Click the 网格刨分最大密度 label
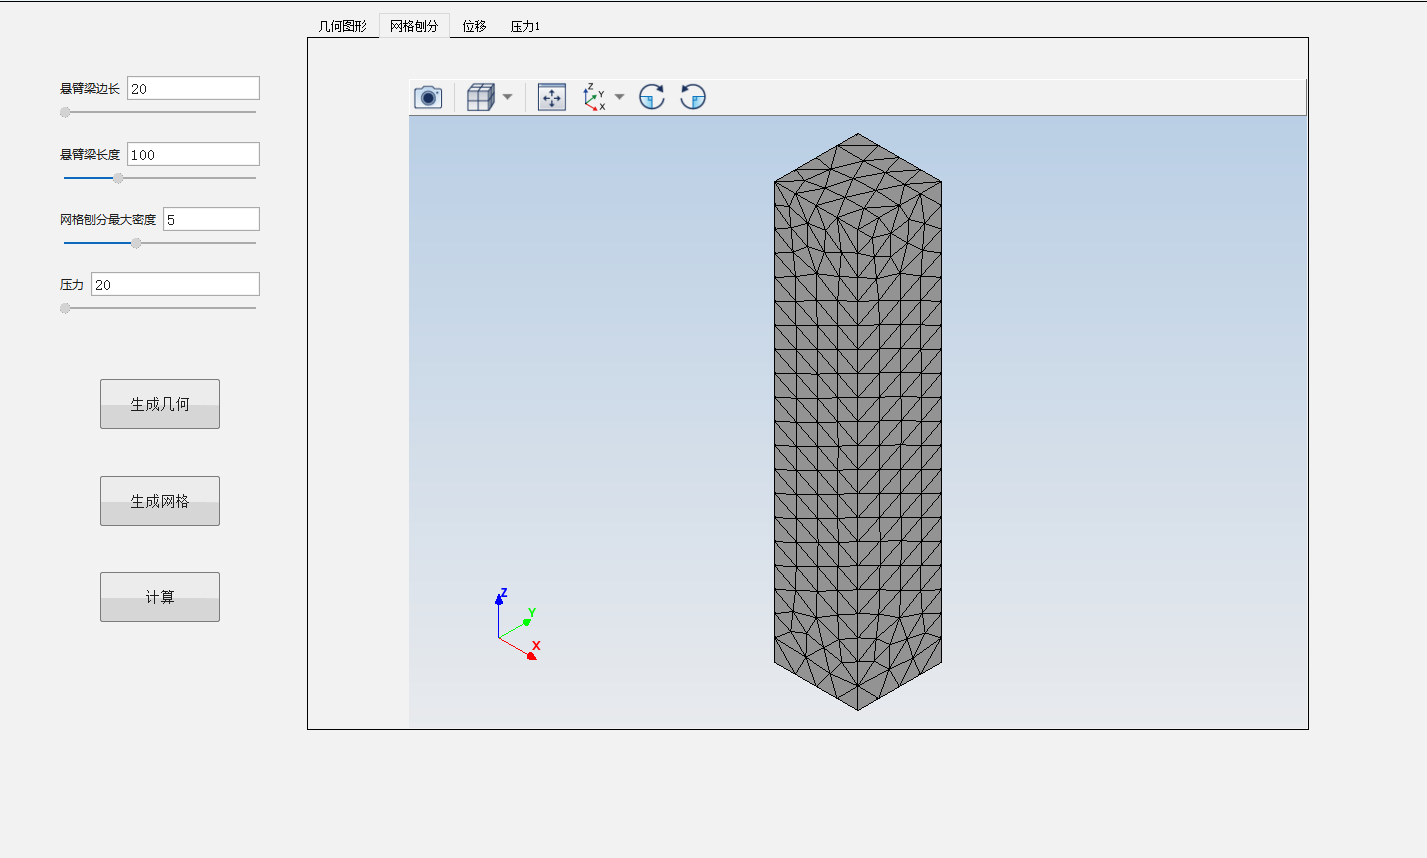1427x858 pixels. click(x=108, y=220)
